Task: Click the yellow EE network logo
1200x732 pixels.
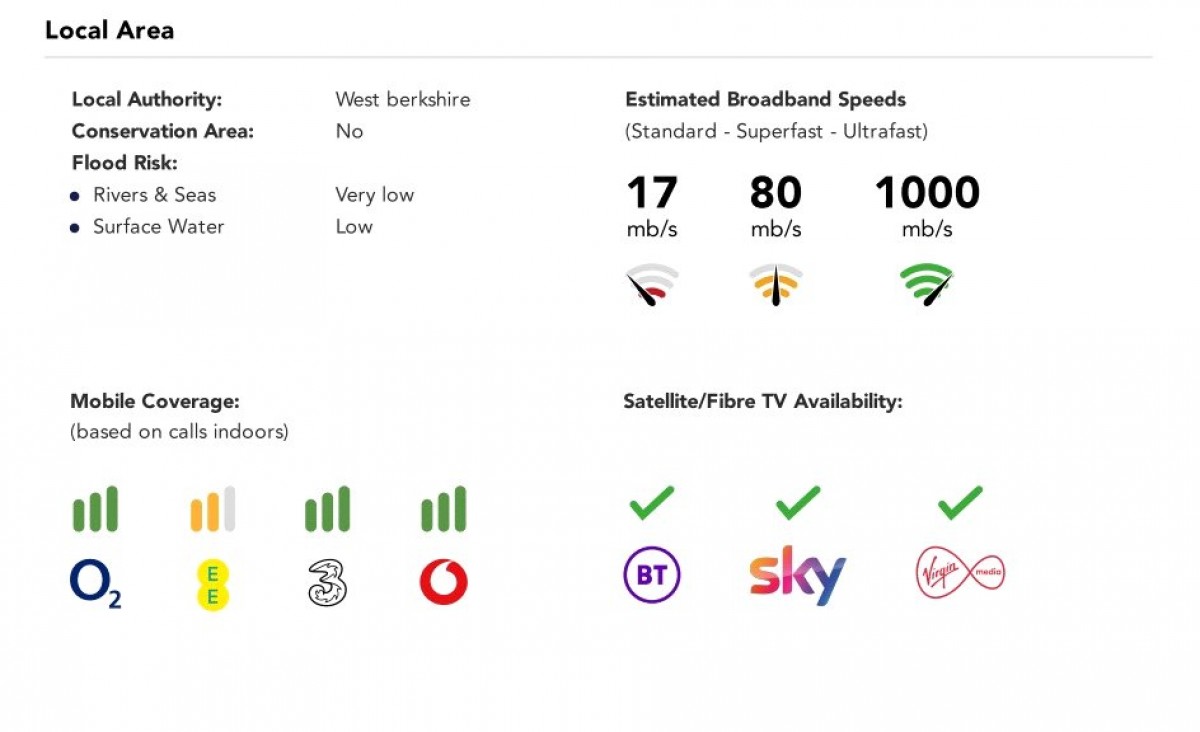Action: [x=212, y=584]
